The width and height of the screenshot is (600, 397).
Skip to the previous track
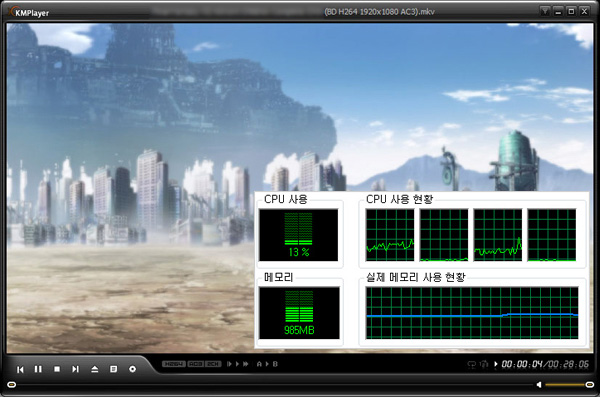tap(20, 369)
